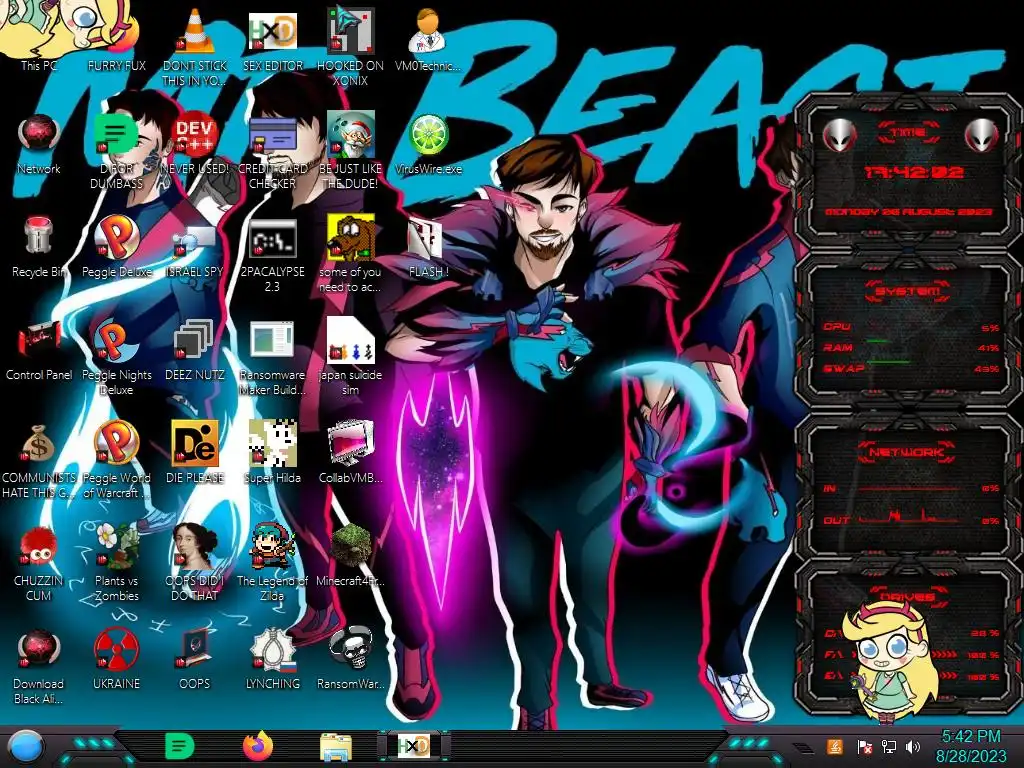Screen dimensions: 1024x768
Task: Click the volume speaker tray icon
Action: (913, 746)
